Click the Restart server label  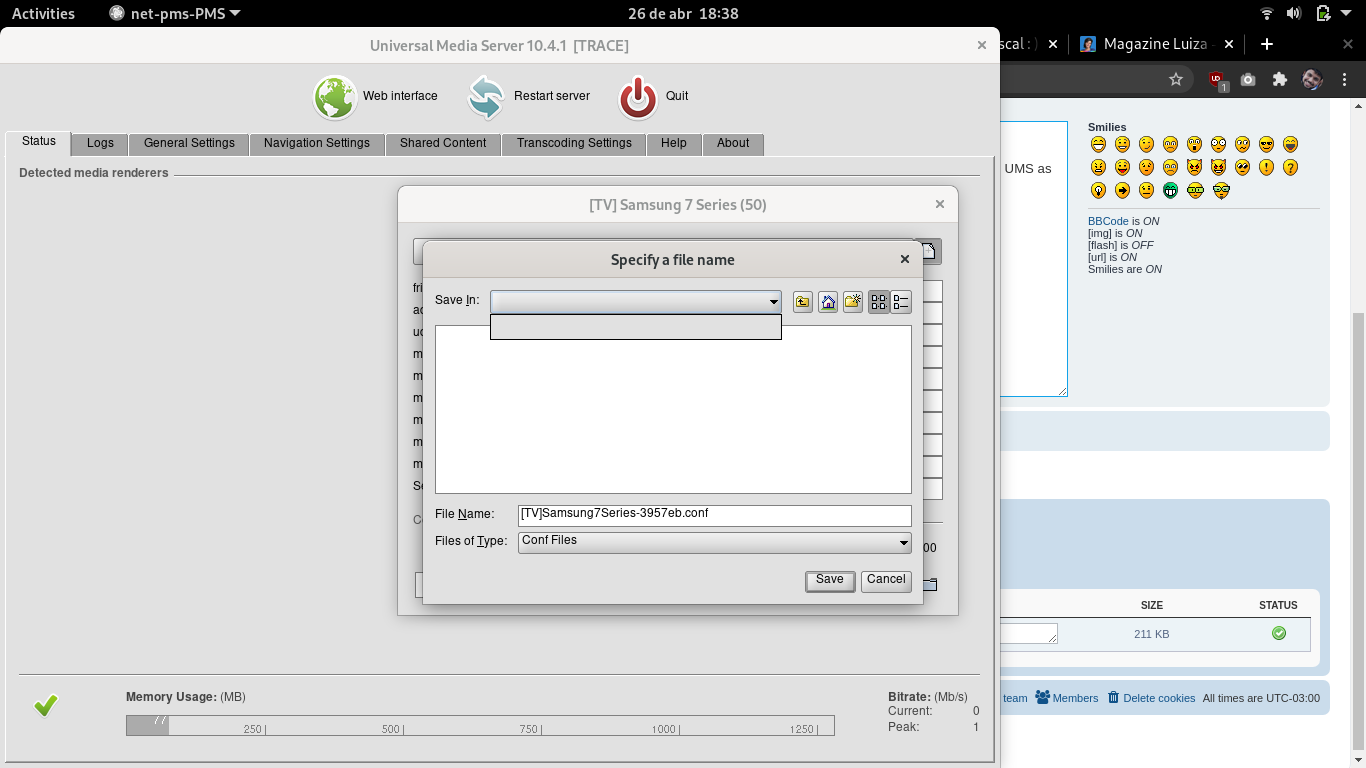552,96
